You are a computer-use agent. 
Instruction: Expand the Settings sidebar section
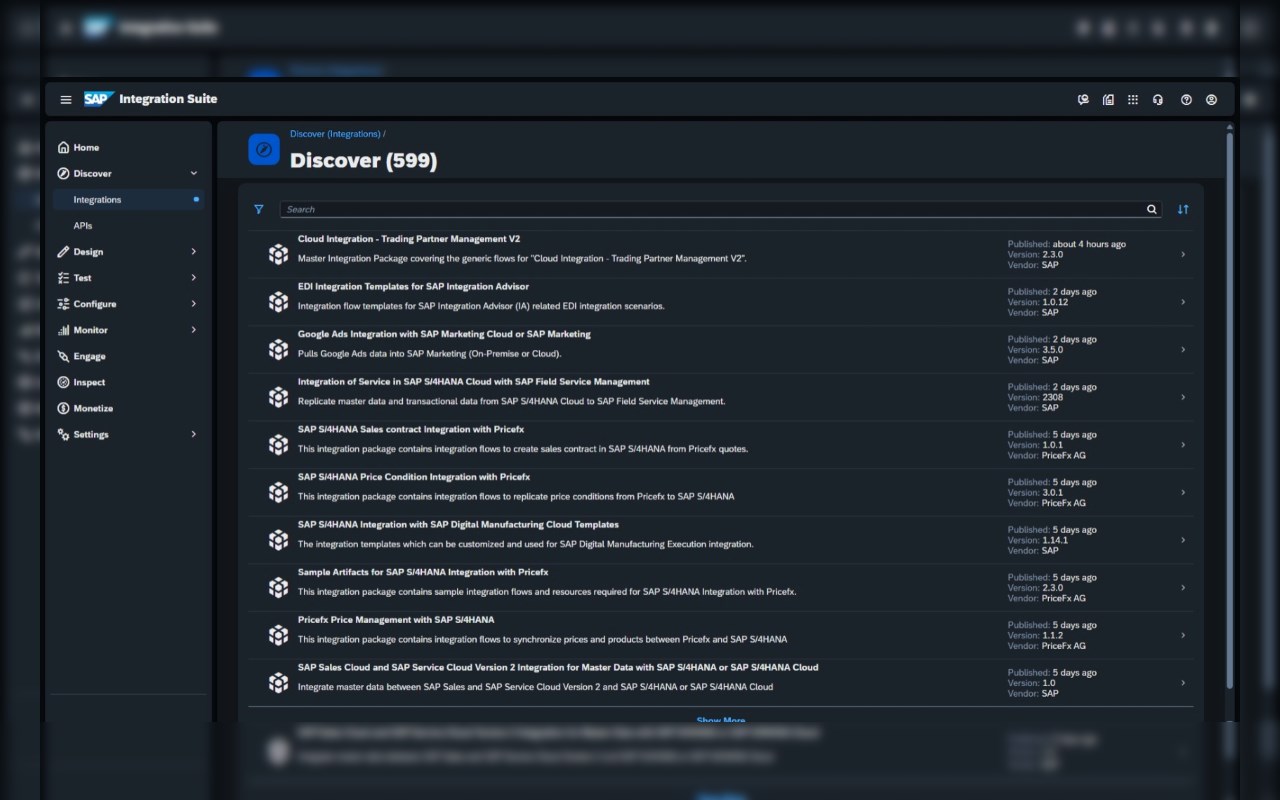[x=194, y=434]
